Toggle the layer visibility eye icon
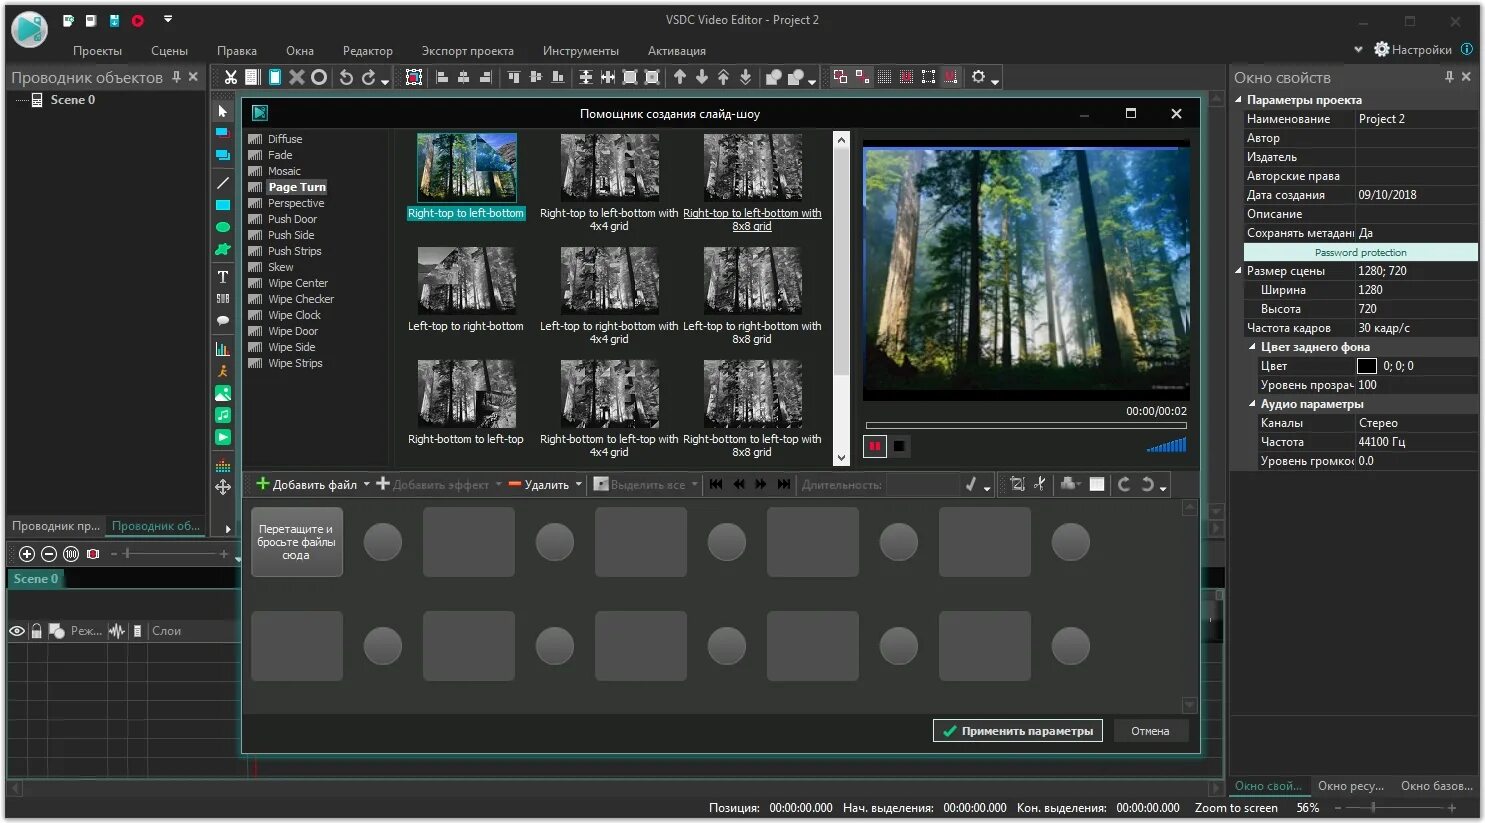Viewport: 1485px width, 823px height. point(17,631)
